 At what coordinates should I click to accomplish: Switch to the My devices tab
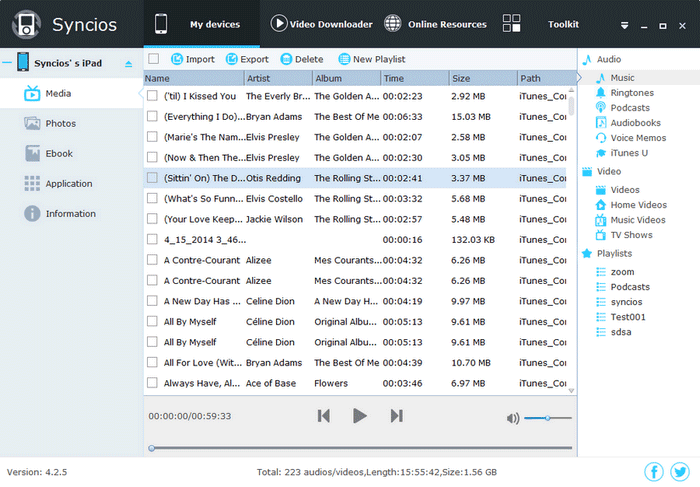click(201, 24)
